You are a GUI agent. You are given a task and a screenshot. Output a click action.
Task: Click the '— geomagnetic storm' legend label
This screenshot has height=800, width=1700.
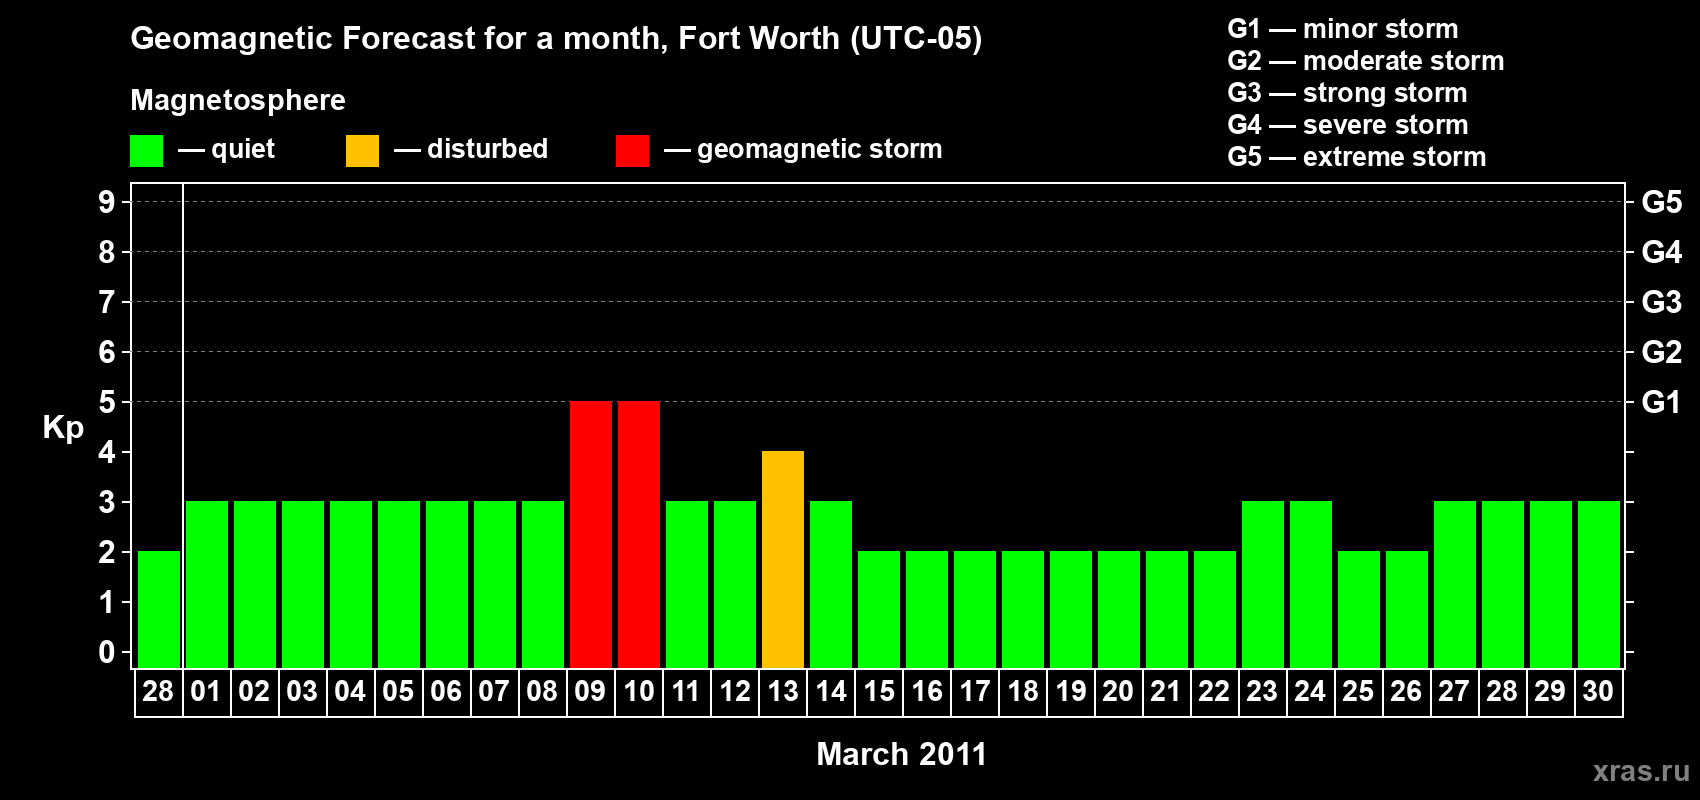(x=803, y=149)
